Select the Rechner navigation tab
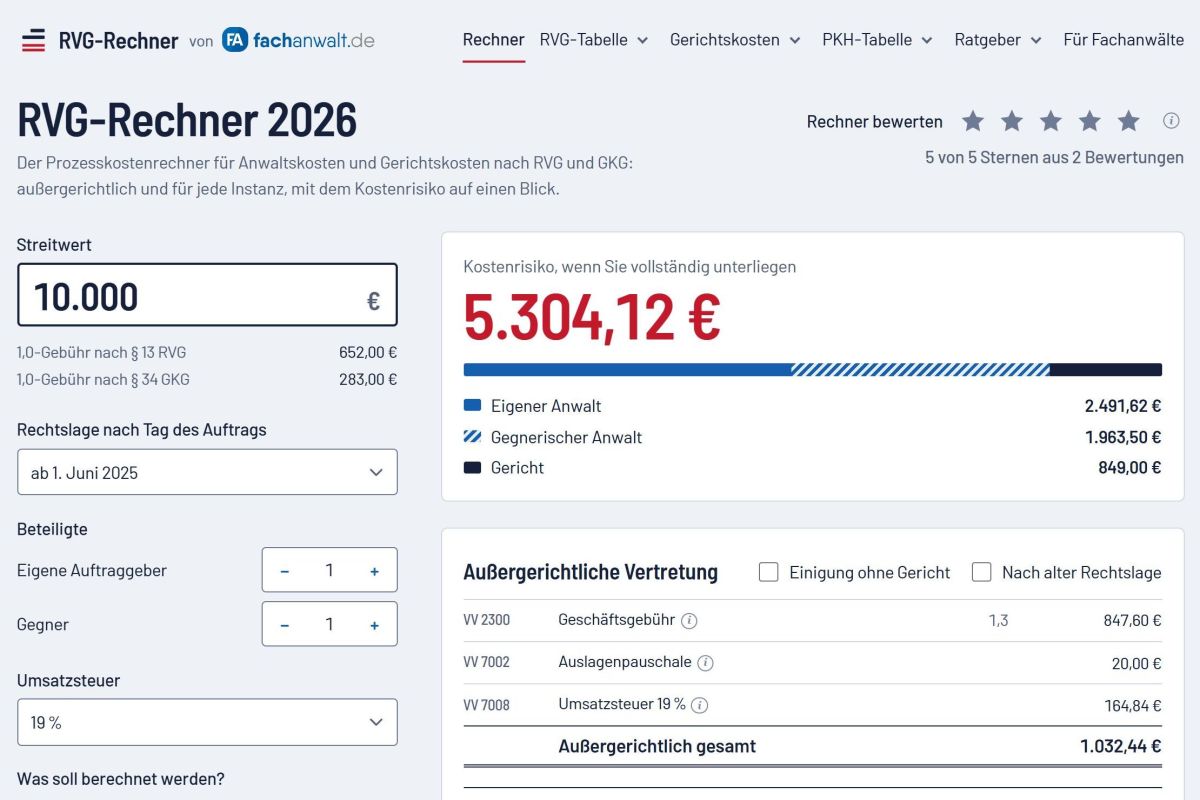 pyautogui.click(x=493, y=40)
